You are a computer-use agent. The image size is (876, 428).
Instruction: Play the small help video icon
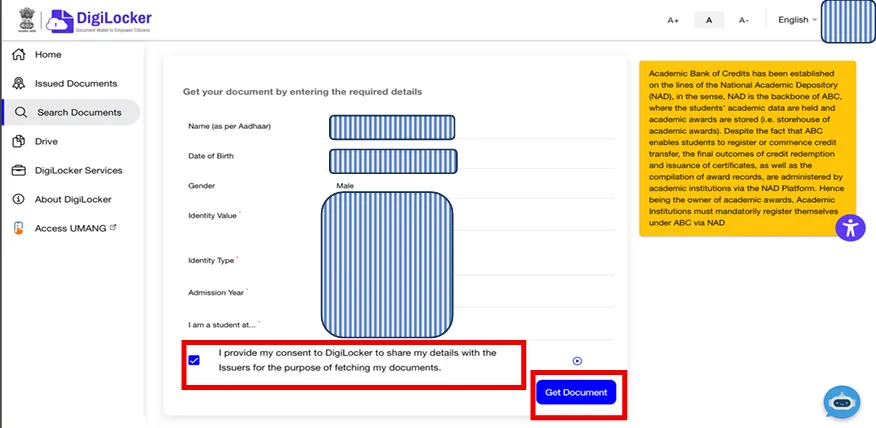point(577,361)
